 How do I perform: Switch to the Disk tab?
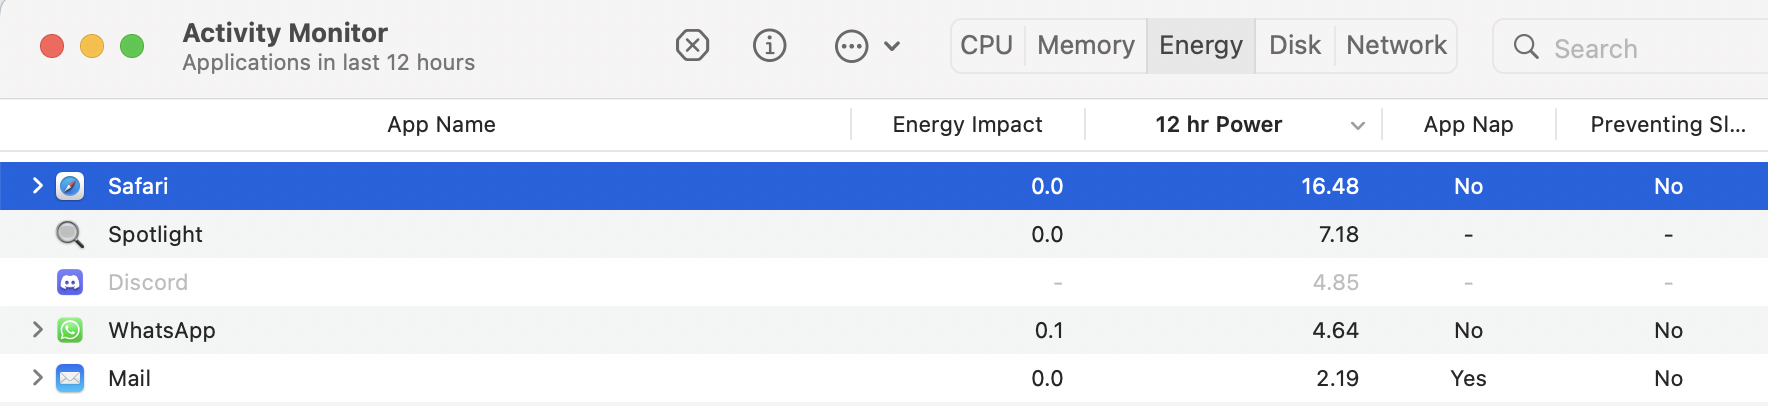click(1295, 45)
